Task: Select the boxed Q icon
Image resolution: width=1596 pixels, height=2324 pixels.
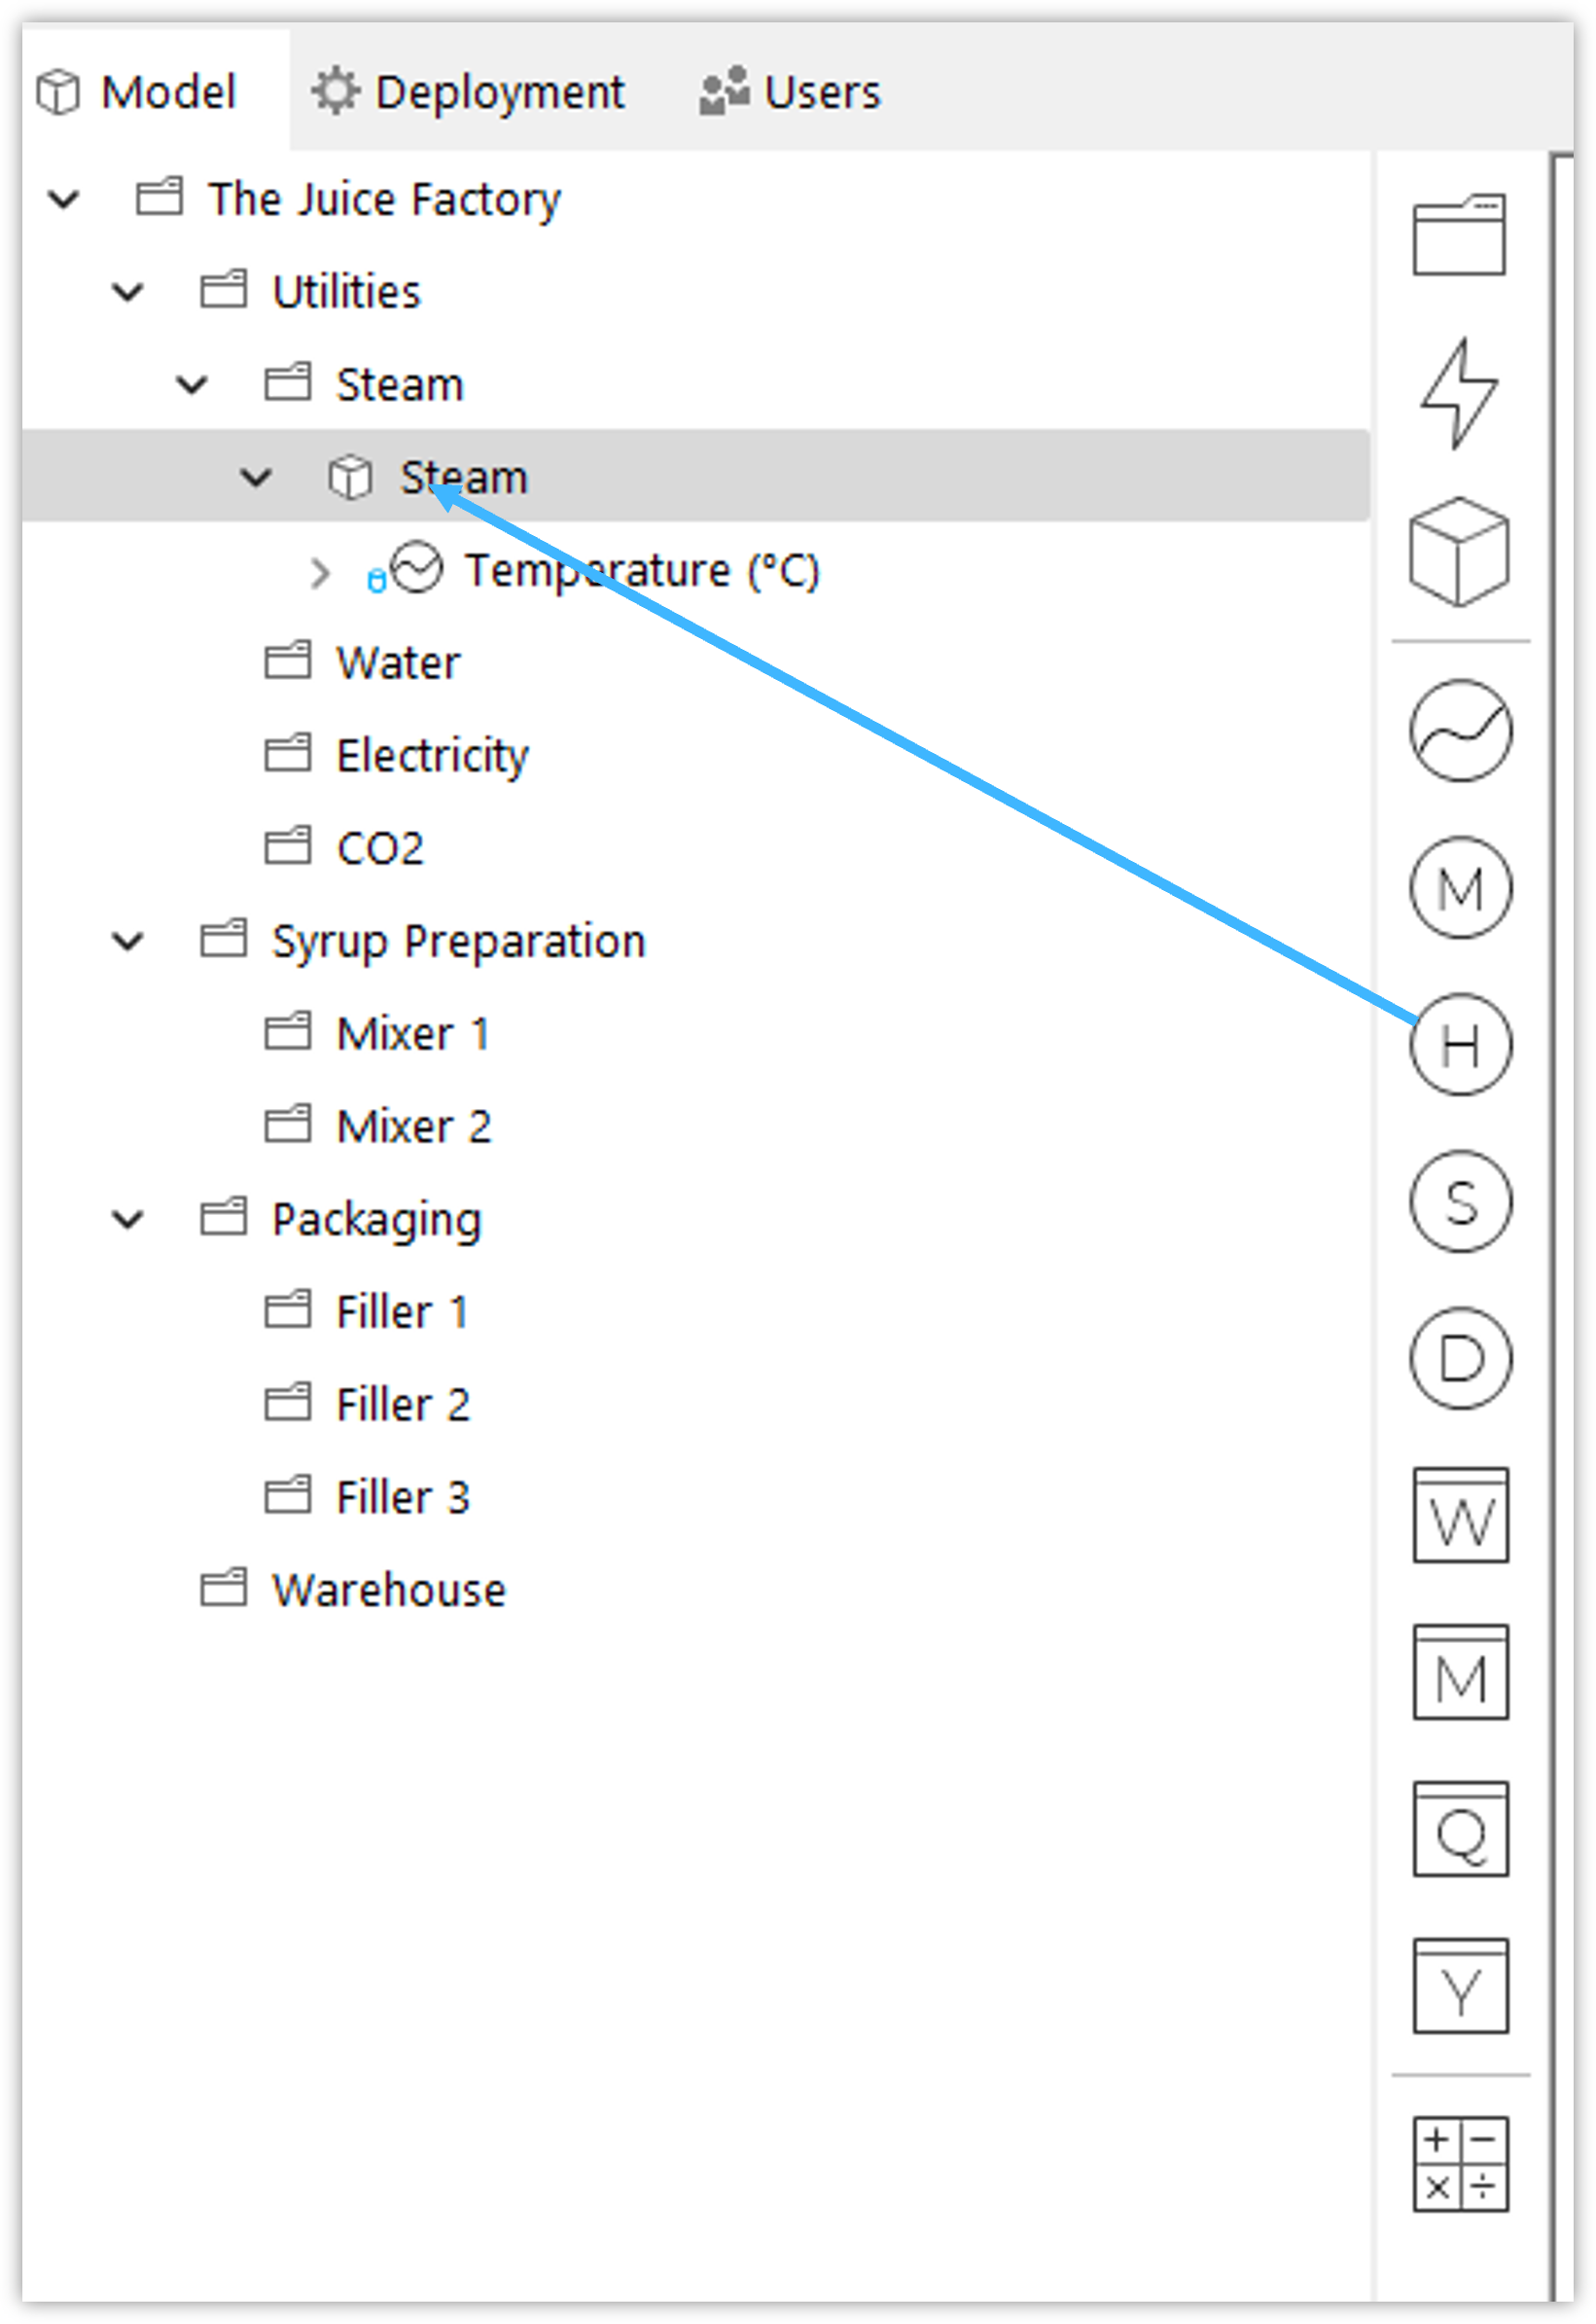Action: click(x=1460, y=1830)
